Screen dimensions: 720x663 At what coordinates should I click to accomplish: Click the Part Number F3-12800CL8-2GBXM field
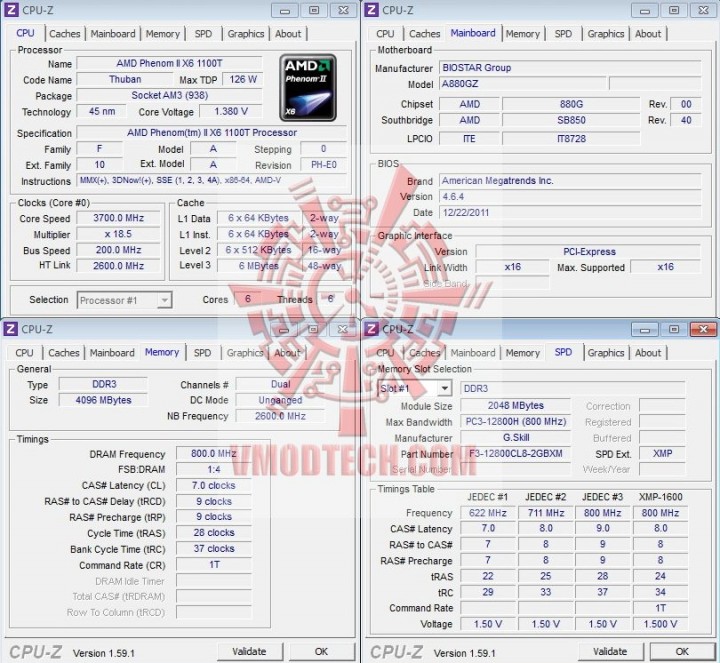pos(516,454)
